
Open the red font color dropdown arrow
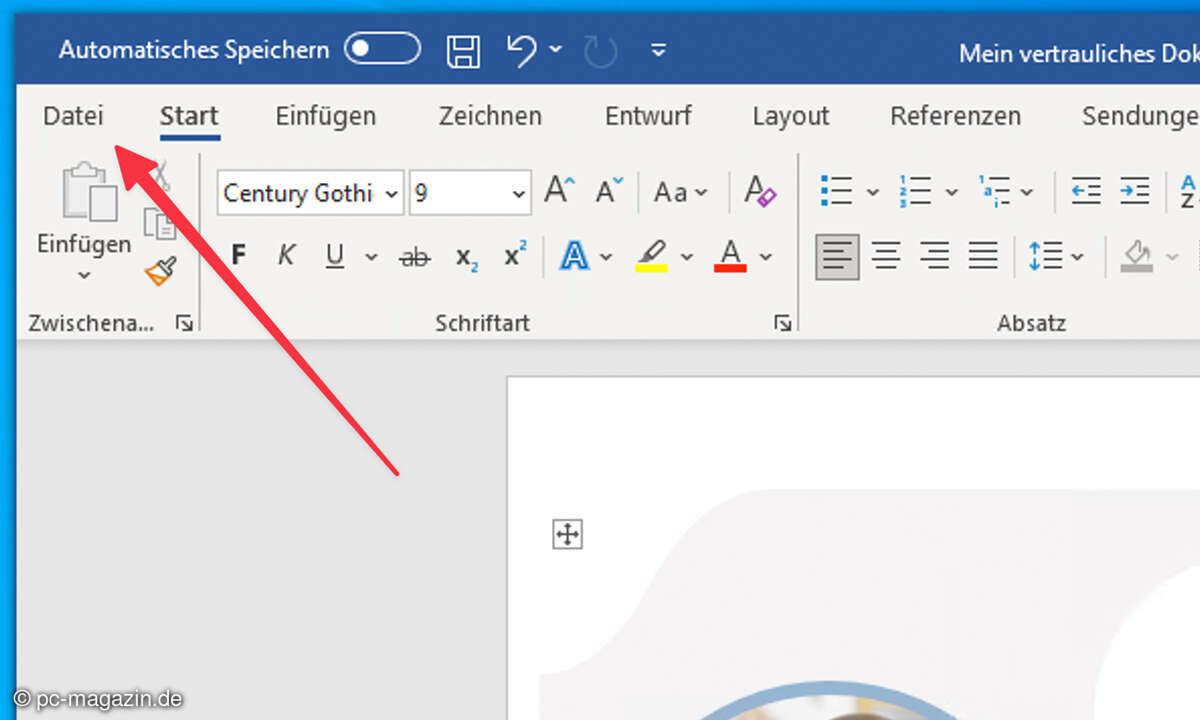tap(766, 257)
